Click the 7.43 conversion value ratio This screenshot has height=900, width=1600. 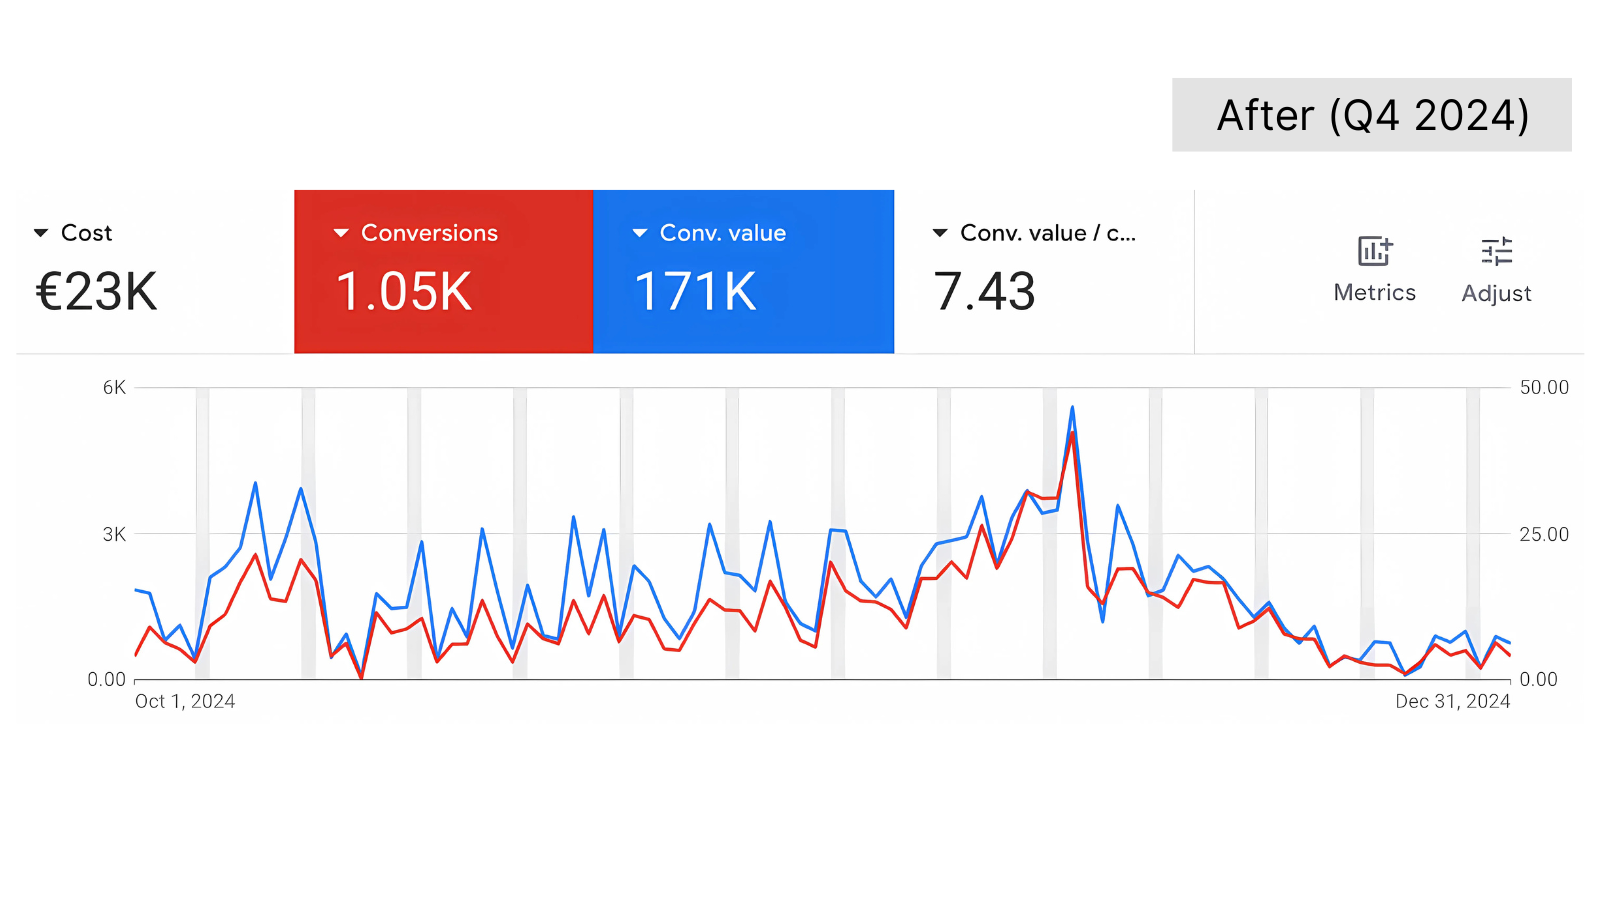pos(984,292)
